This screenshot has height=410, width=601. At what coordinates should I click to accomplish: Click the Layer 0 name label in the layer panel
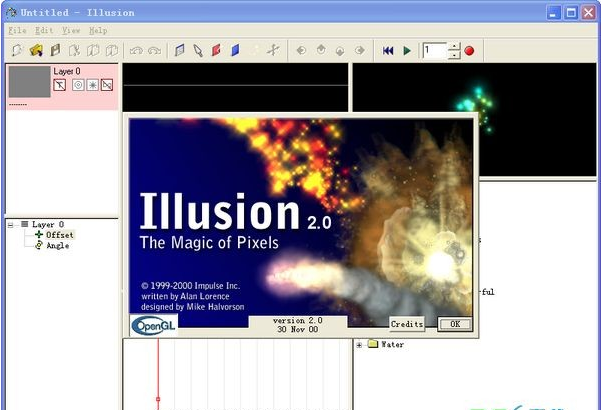pos(67,71)
